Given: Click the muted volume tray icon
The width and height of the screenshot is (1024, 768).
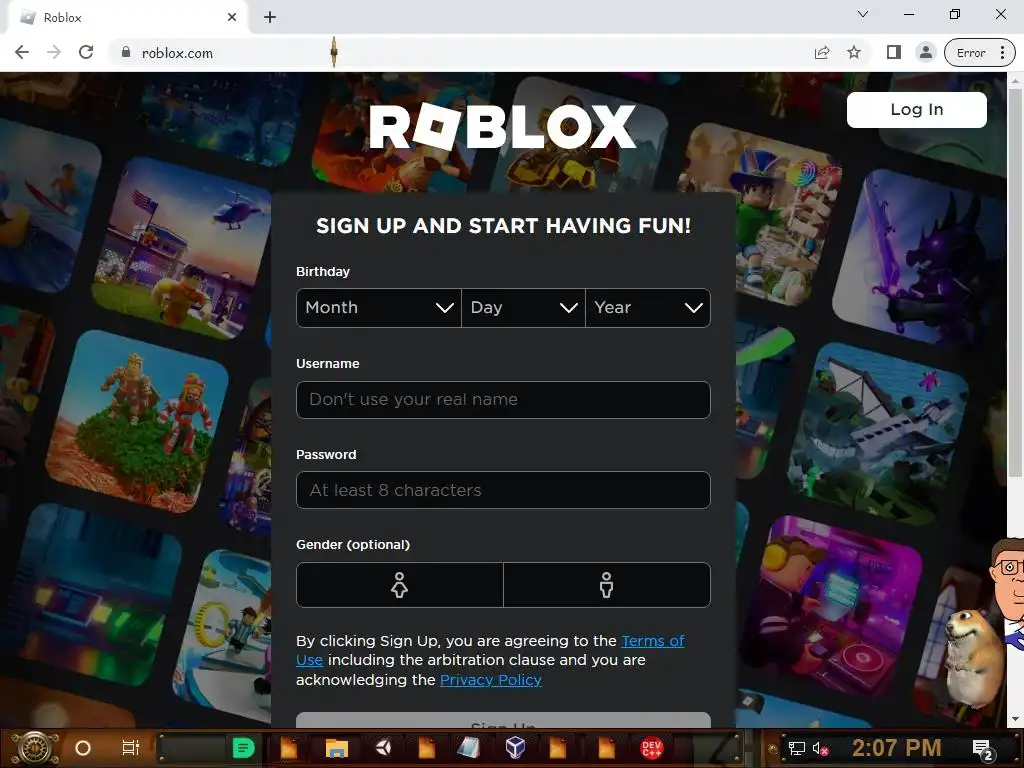Looking at the screenshot, I should click(x=820, y=748).
